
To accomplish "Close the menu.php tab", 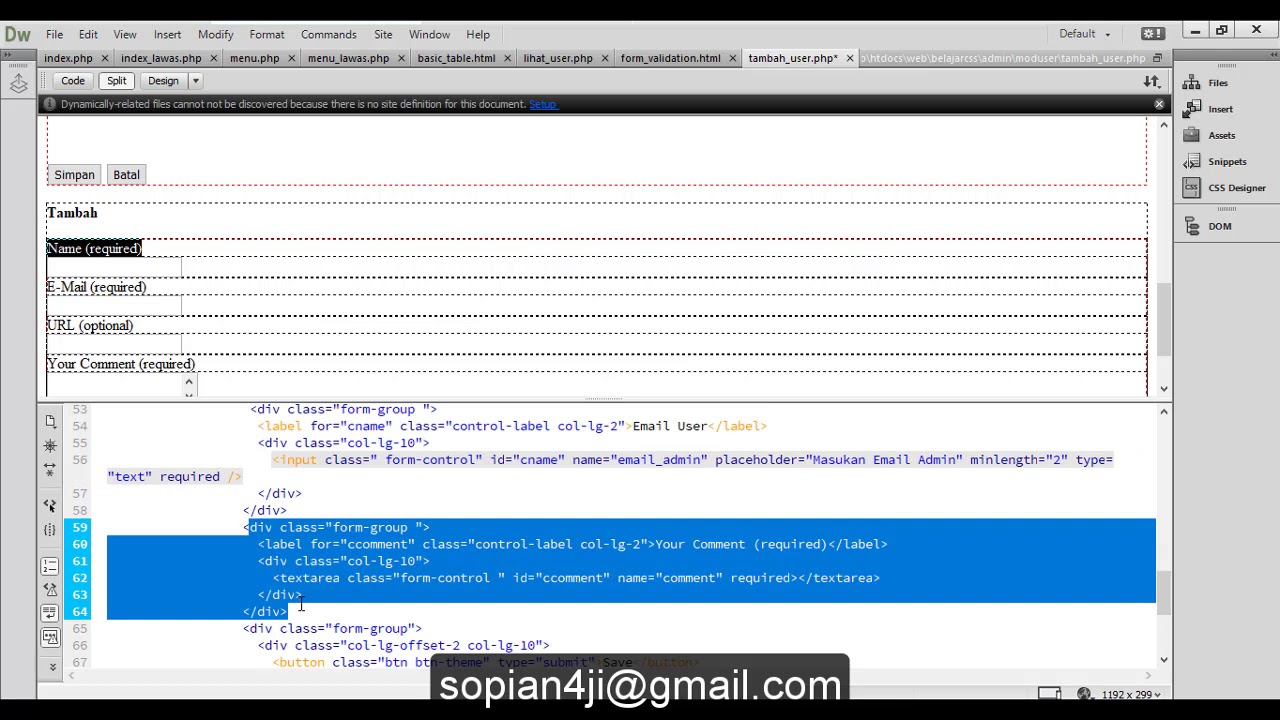I will pos(291,58).
